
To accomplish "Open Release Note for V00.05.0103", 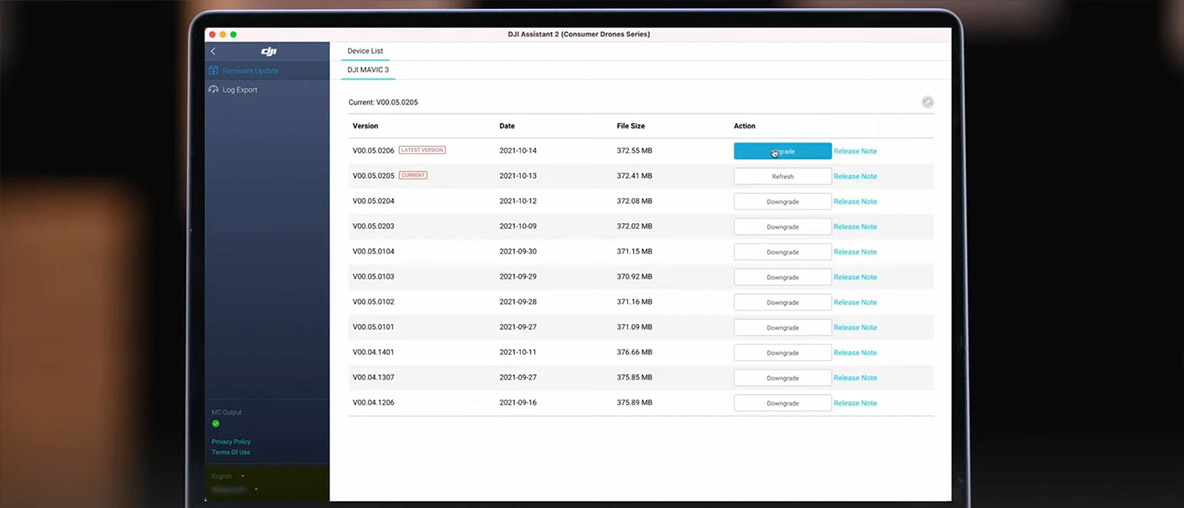I will (855, 277).
